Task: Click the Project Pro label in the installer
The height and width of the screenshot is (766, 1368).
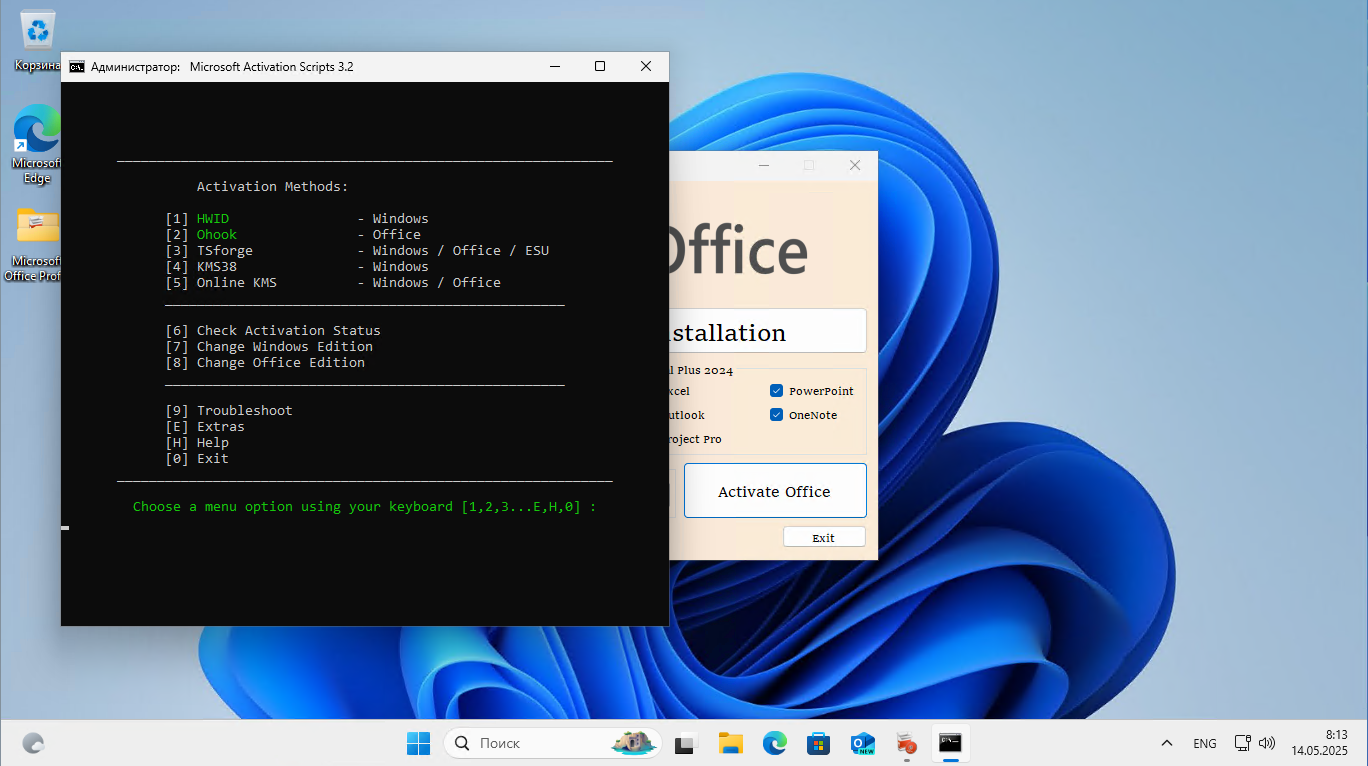Action: (x=695, y=439)
